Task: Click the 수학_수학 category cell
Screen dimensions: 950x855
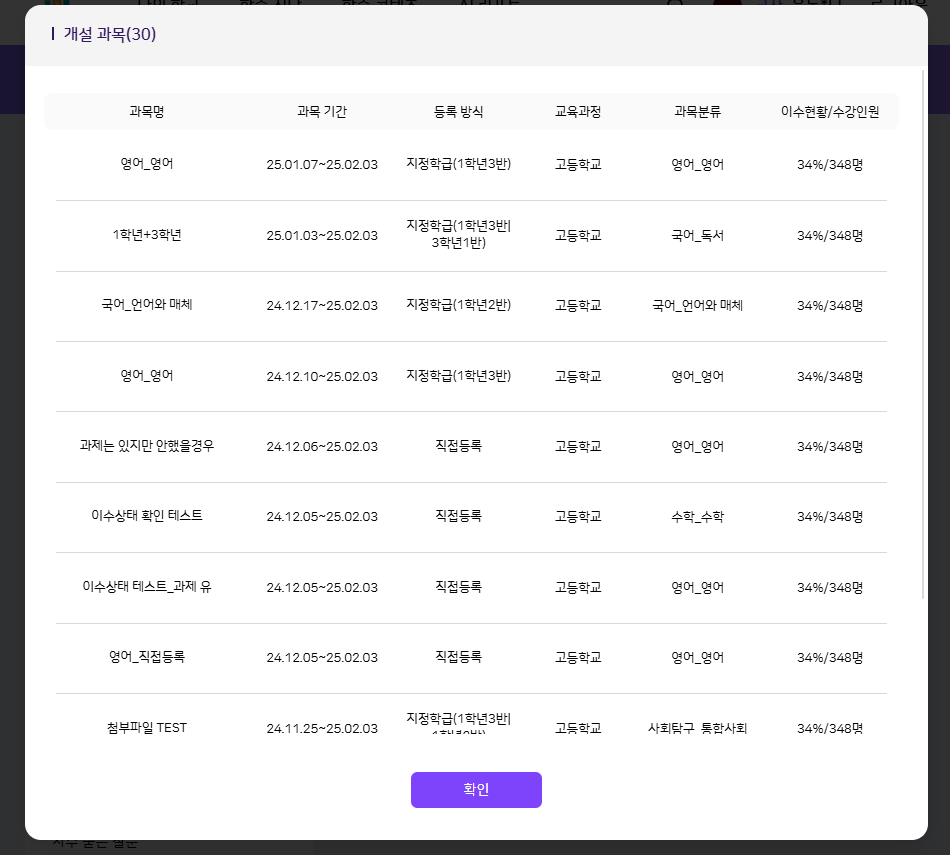Action: tap(697, 517)
